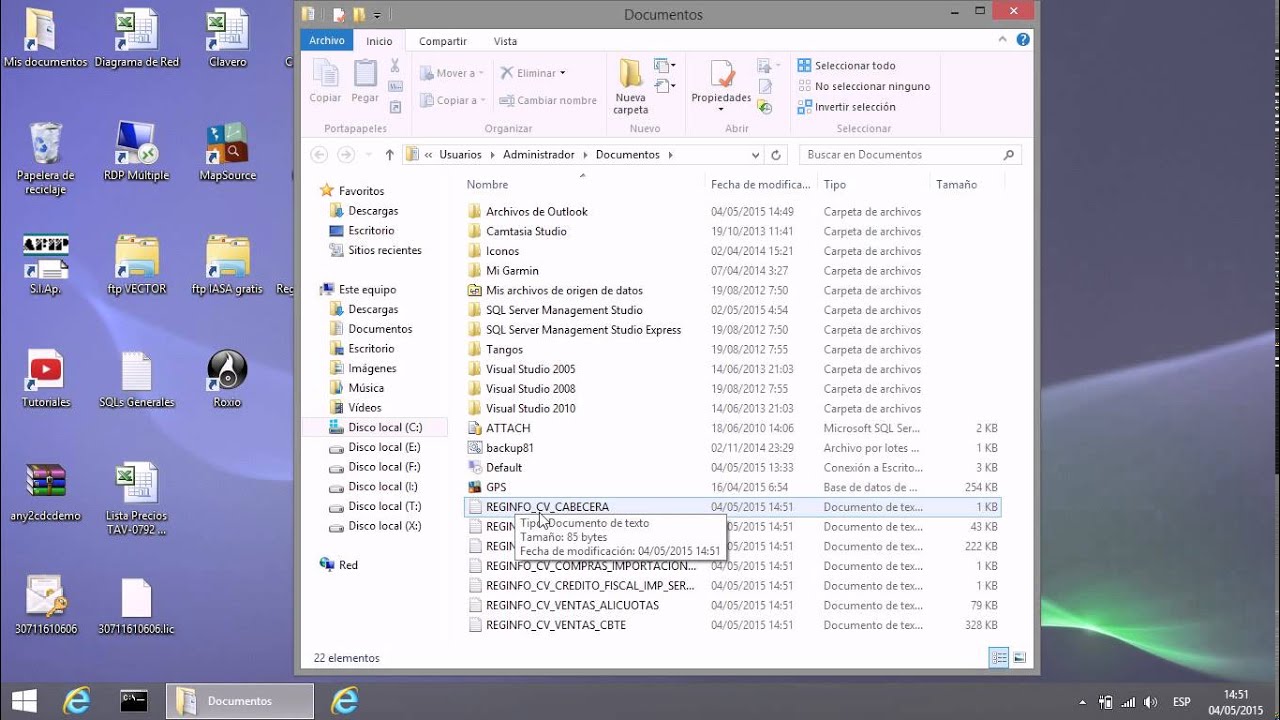
Task: Open MapSource desktop shortcut
Action: click(x=227, y=152)
